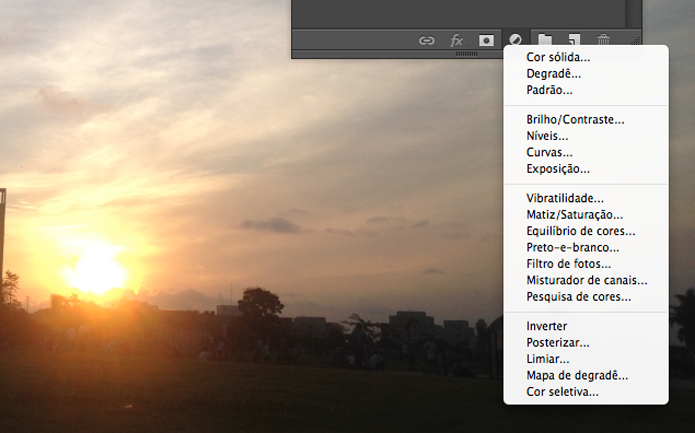The width and height of the screenshot is (695, 433).
Task: Open the layer style fx icon
Action: (457, 41)
